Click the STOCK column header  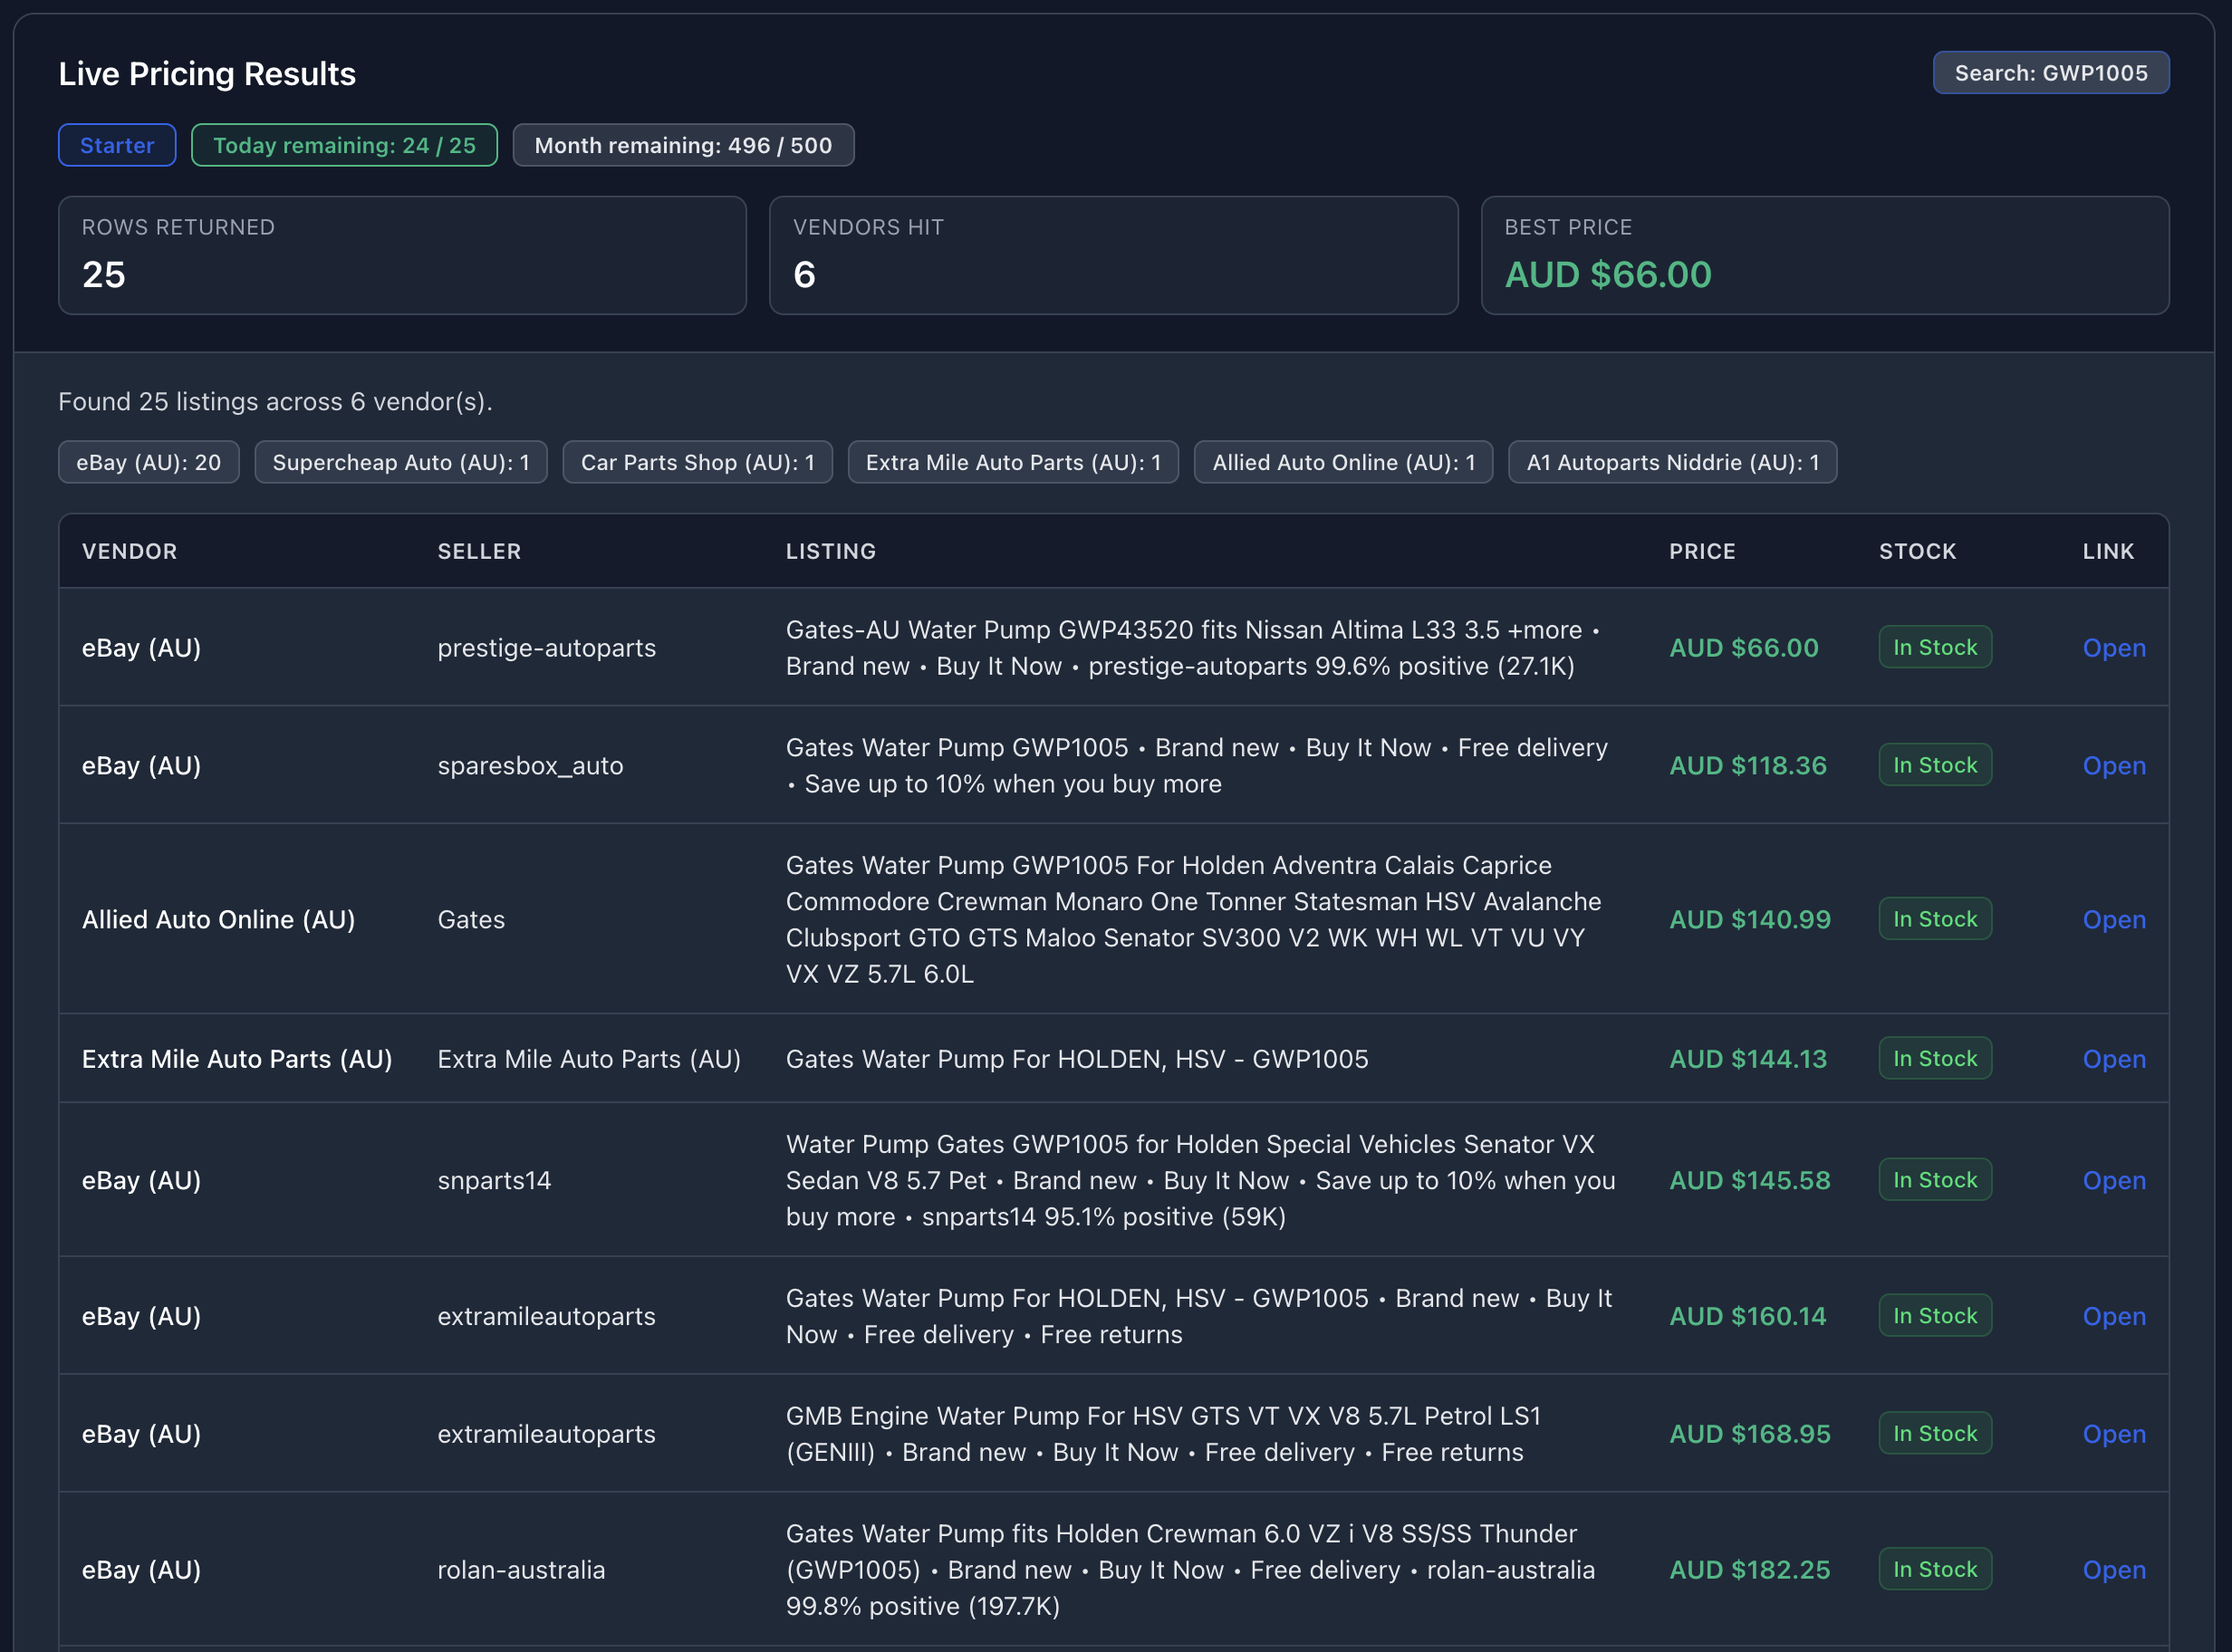point(1917,551)
